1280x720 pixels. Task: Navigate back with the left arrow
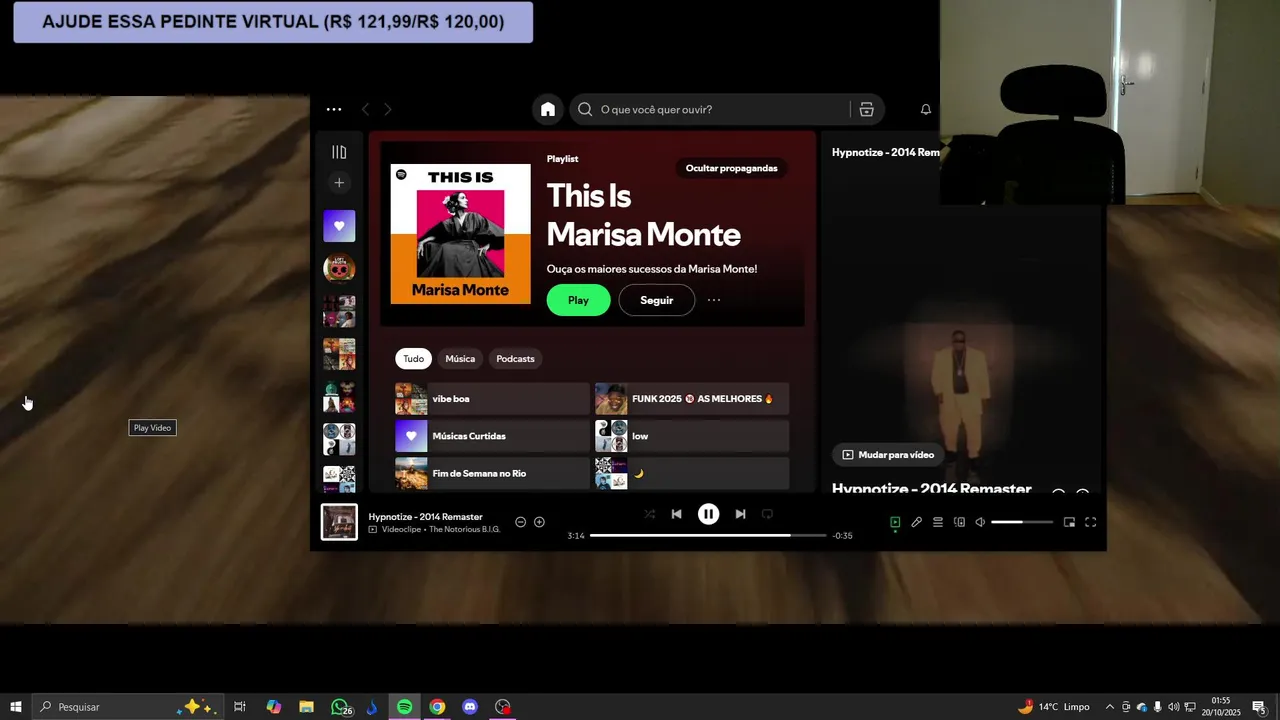tap(365, 110)
